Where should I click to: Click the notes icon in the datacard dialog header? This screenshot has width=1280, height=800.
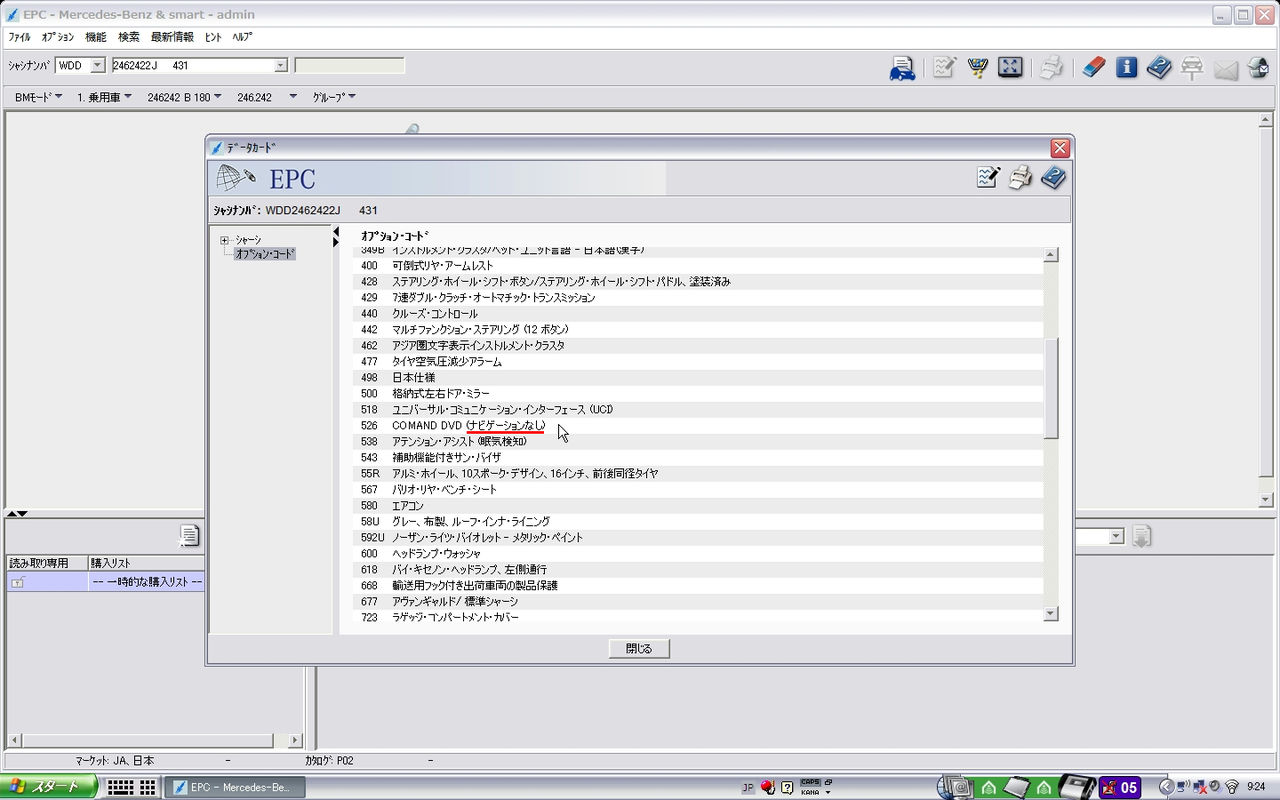click(x=988, y=178)
